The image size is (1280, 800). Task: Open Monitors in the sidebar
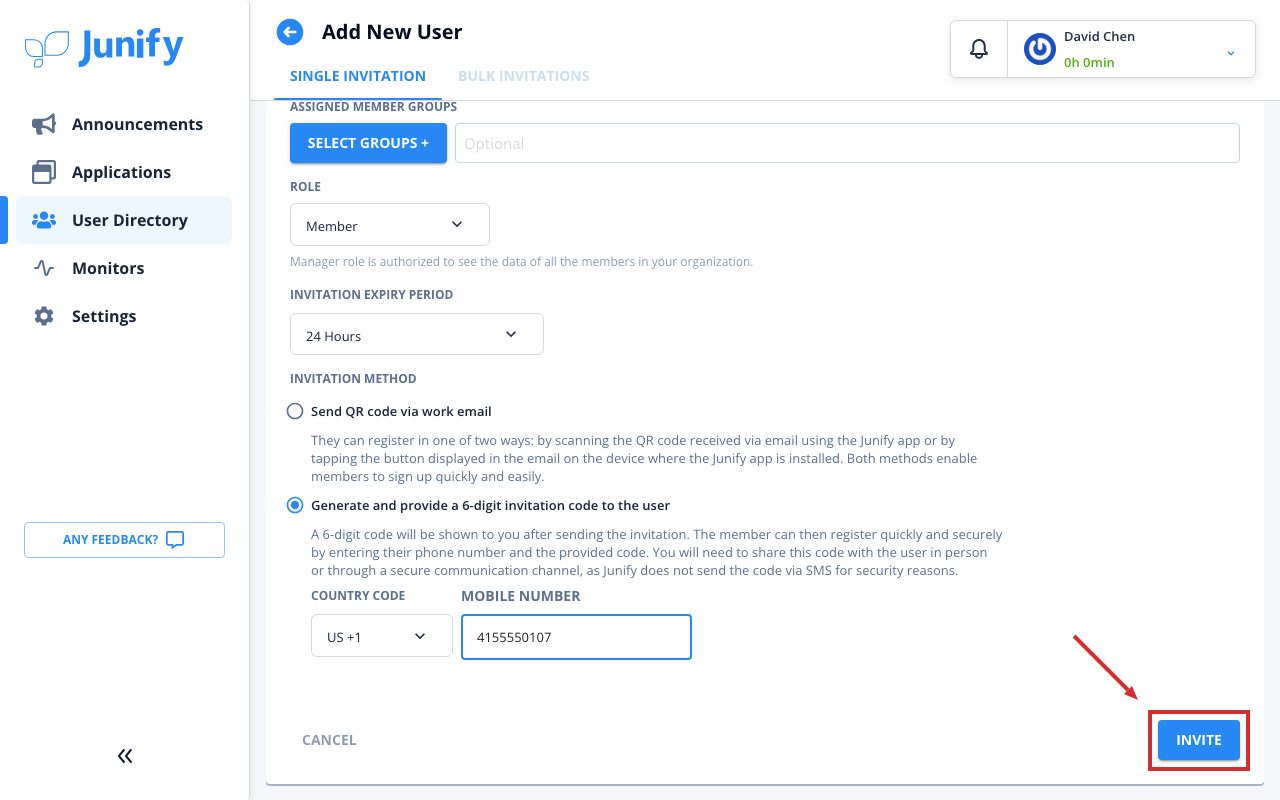point(124,268)
